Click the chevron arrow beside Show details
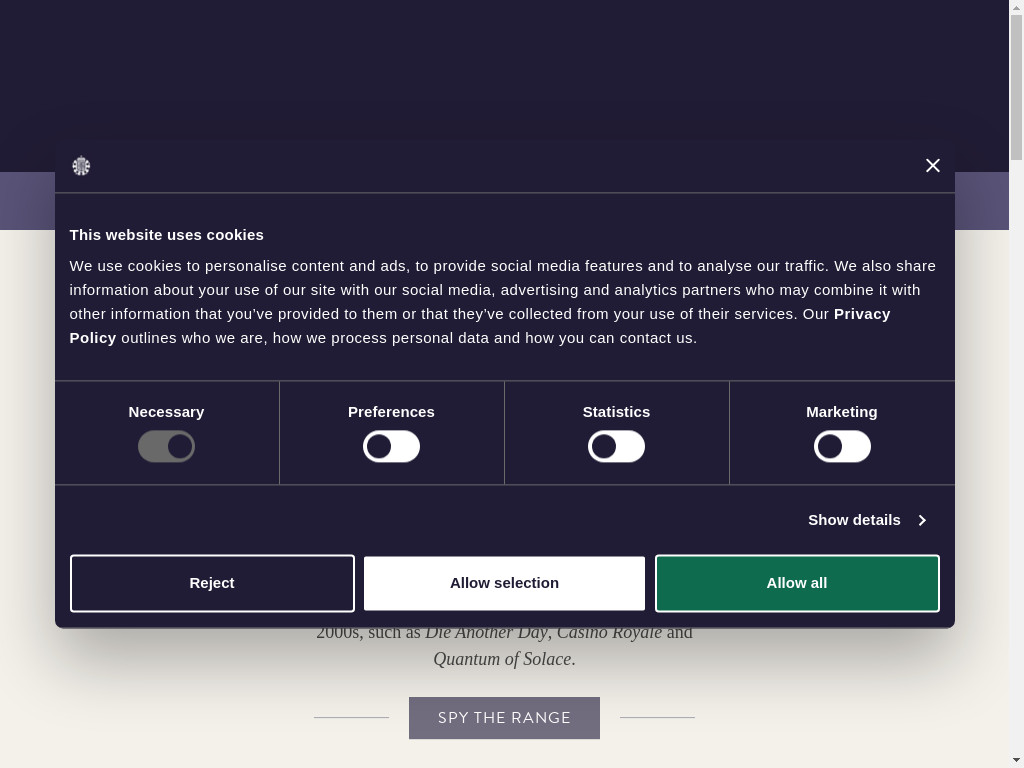 (x=922, y=520)
